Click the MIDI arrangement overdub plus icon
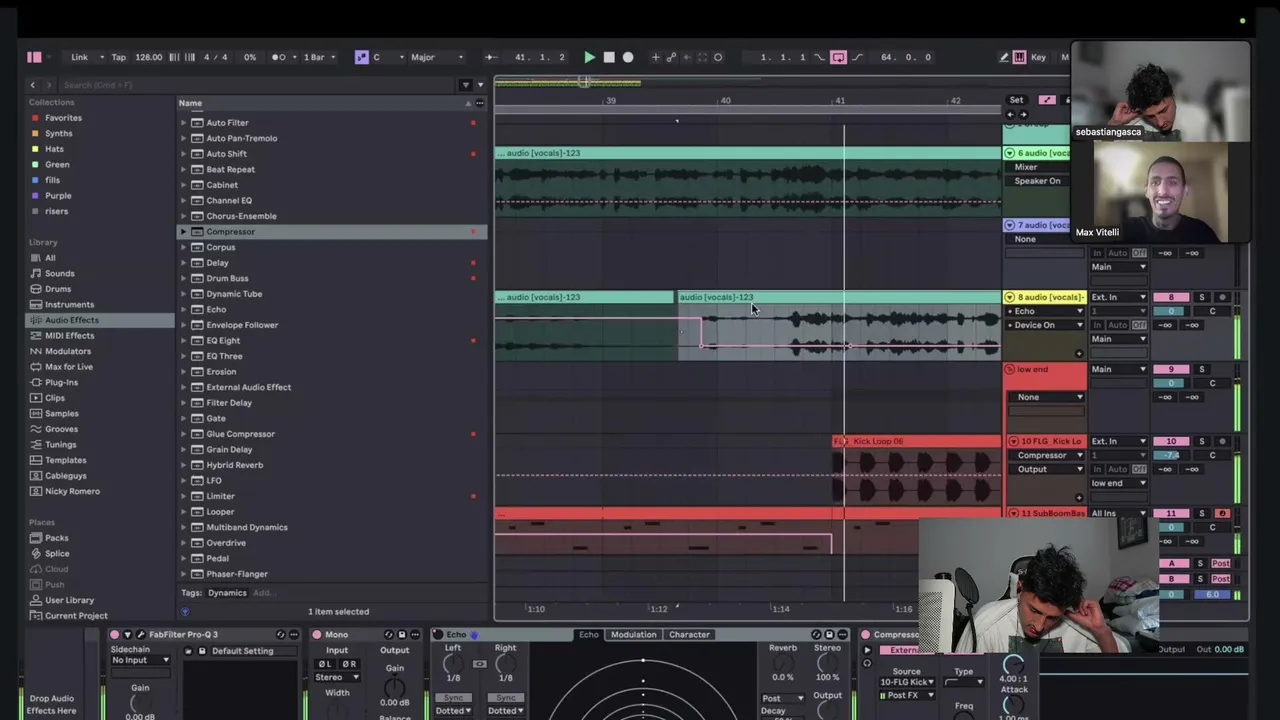Viewport: 1280px width, 720px height. [655, 57]
